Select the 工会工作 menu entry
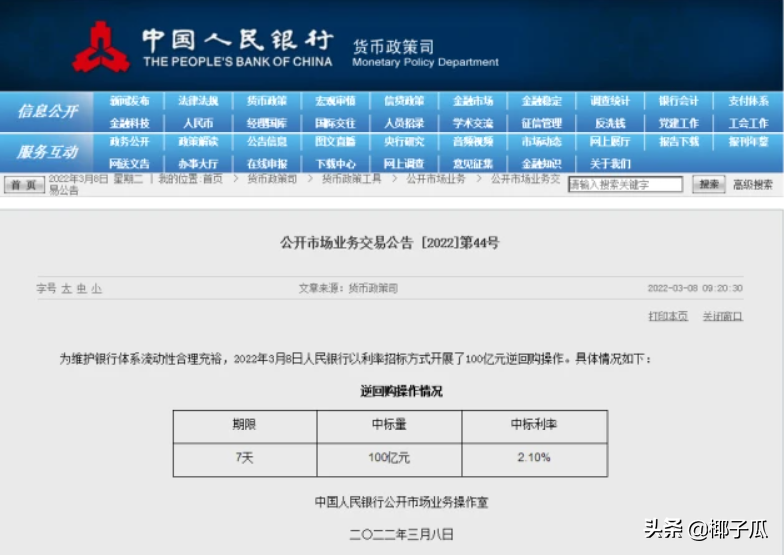The image size is (784, 555). (x=748, y=123)
